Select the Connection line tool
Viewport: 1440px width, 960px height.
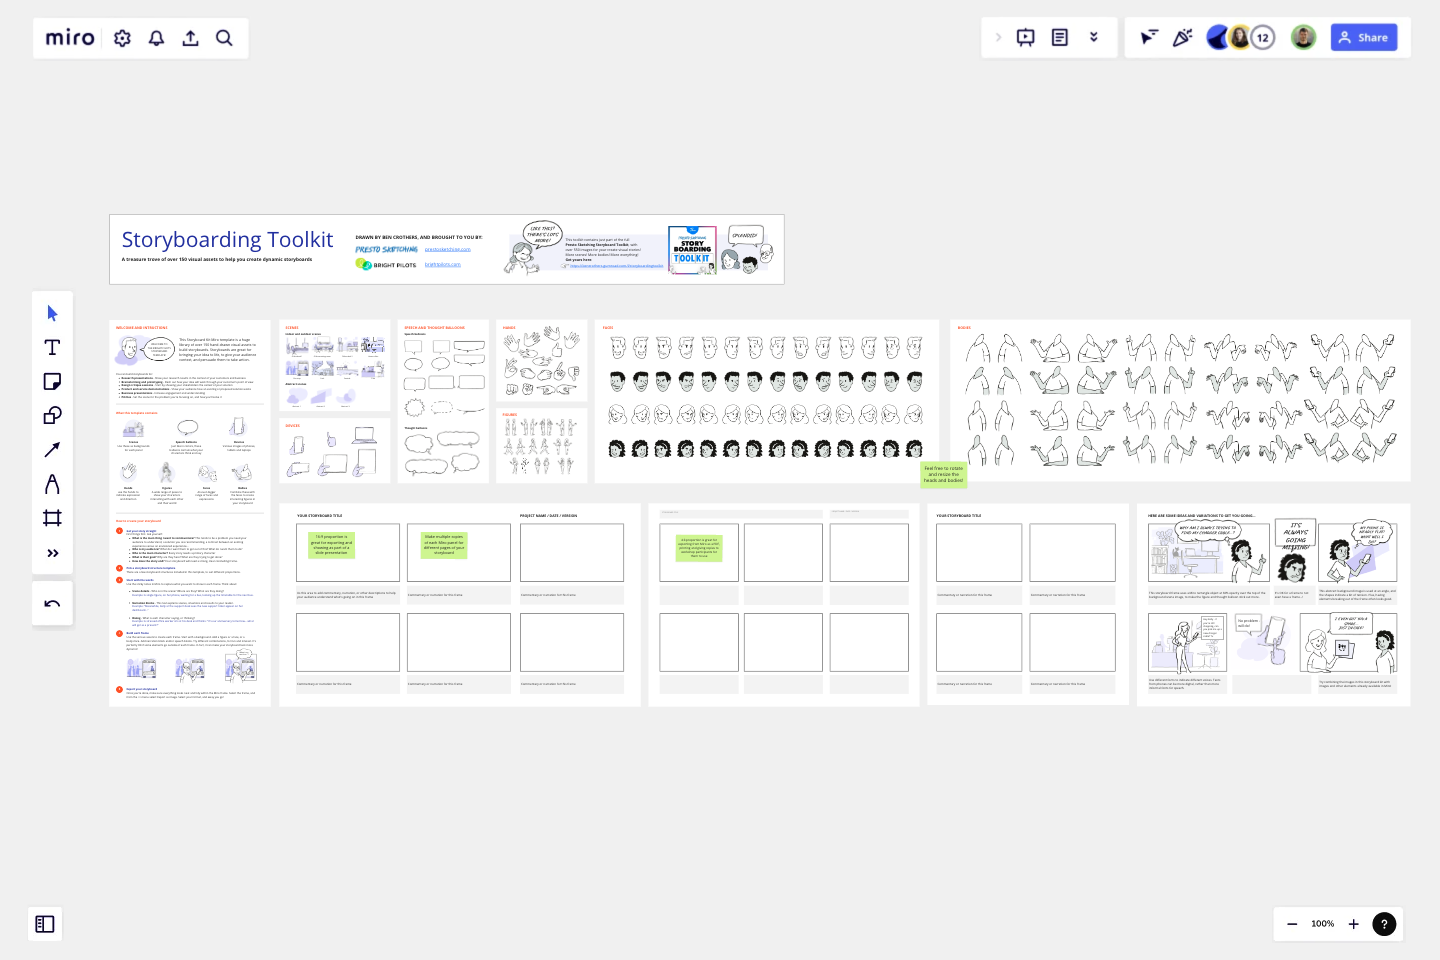coord(52,448)
